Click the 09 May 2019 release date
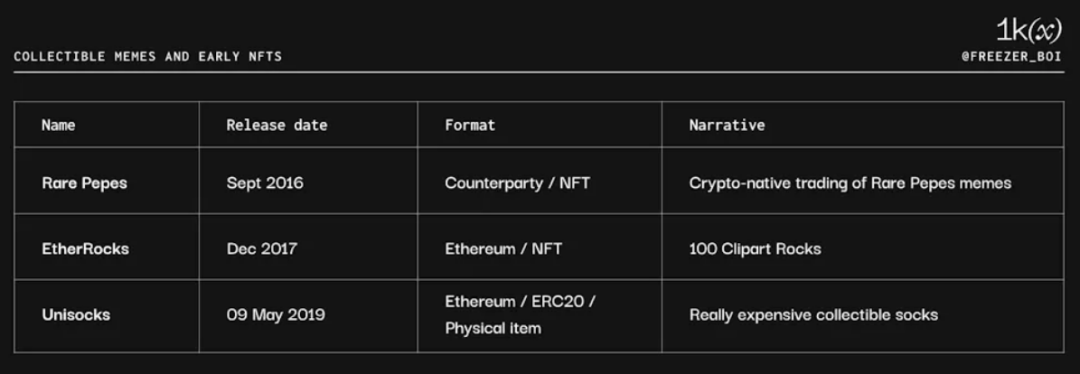Image resolution: width=1080 pixels, height=374 pixels. tap(276, 315)
